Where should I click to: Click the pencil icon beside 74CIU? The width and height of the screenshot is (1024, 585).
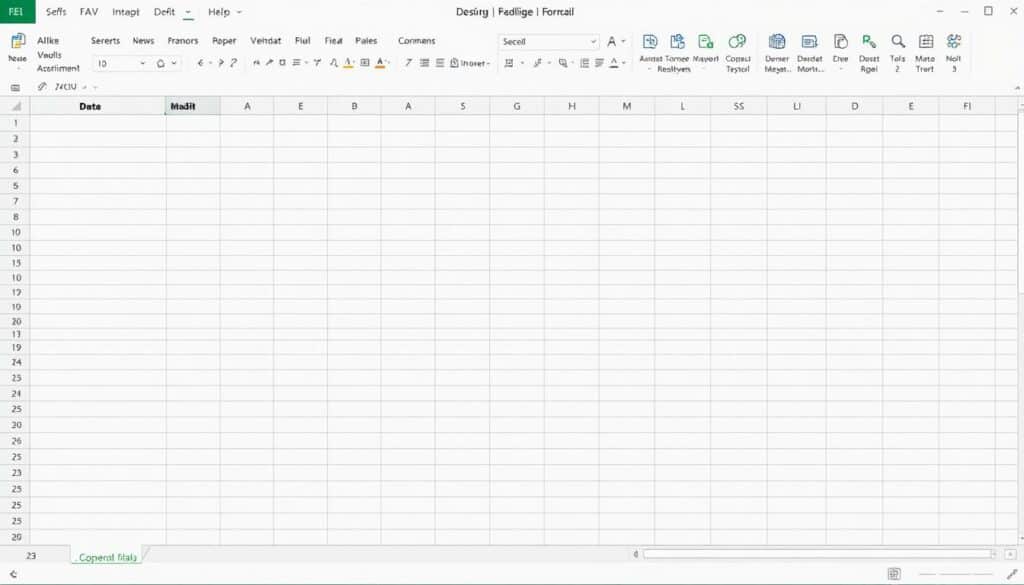[42, 86]
